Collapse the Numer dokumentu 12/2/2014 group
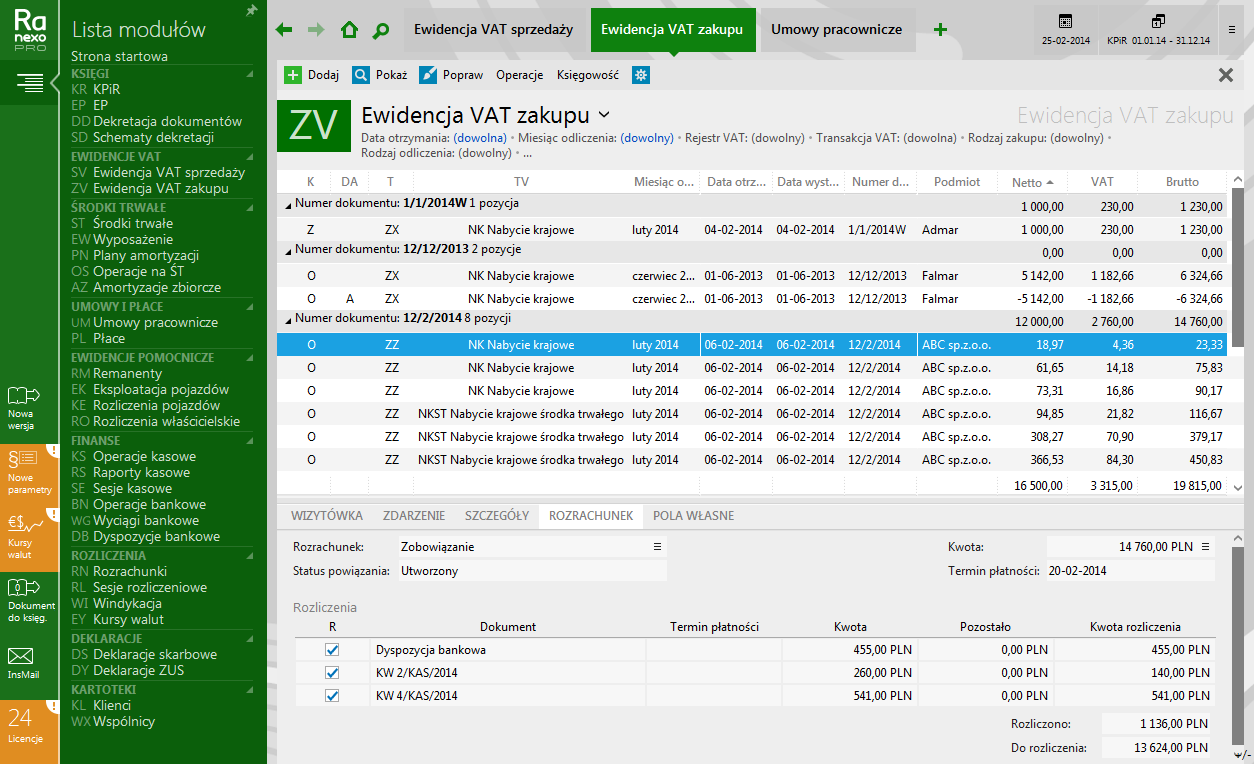1254x764 pixels. pos(288,319)
